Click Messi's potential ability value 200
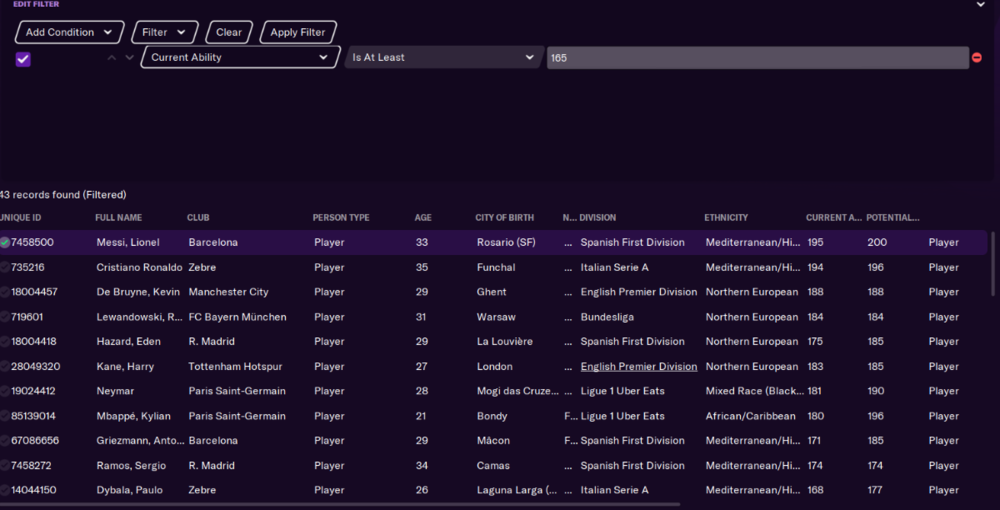The width and height of the screenshot is (1000, 510). tap(877, 242)
